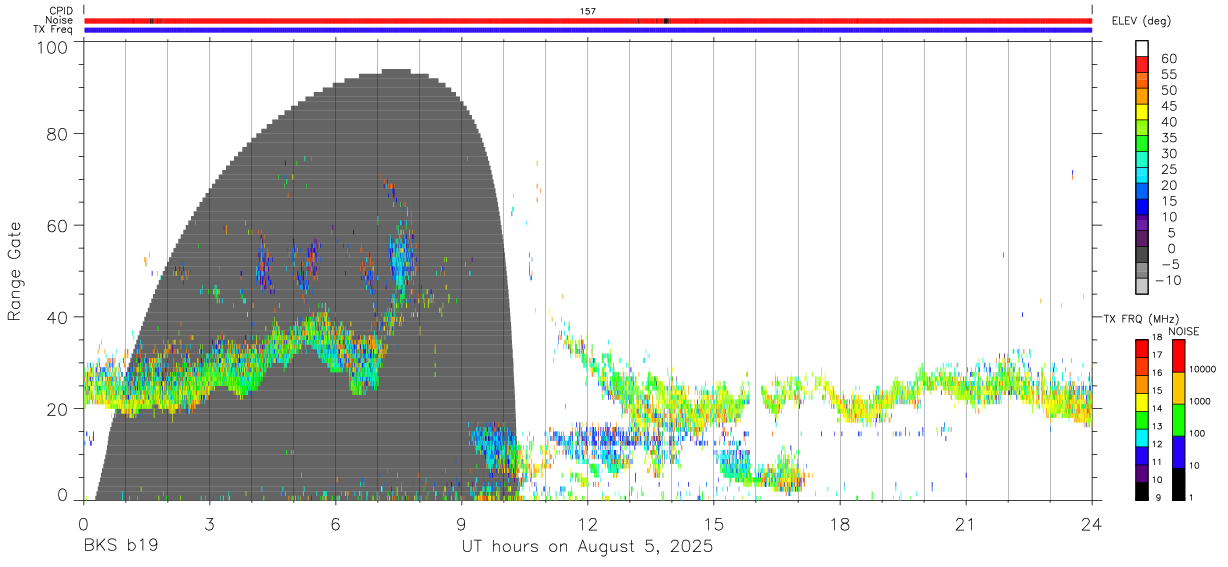Click x-axis hour label 24
The height and width of the screenshot is (567, 1228).
point(1091,524)
